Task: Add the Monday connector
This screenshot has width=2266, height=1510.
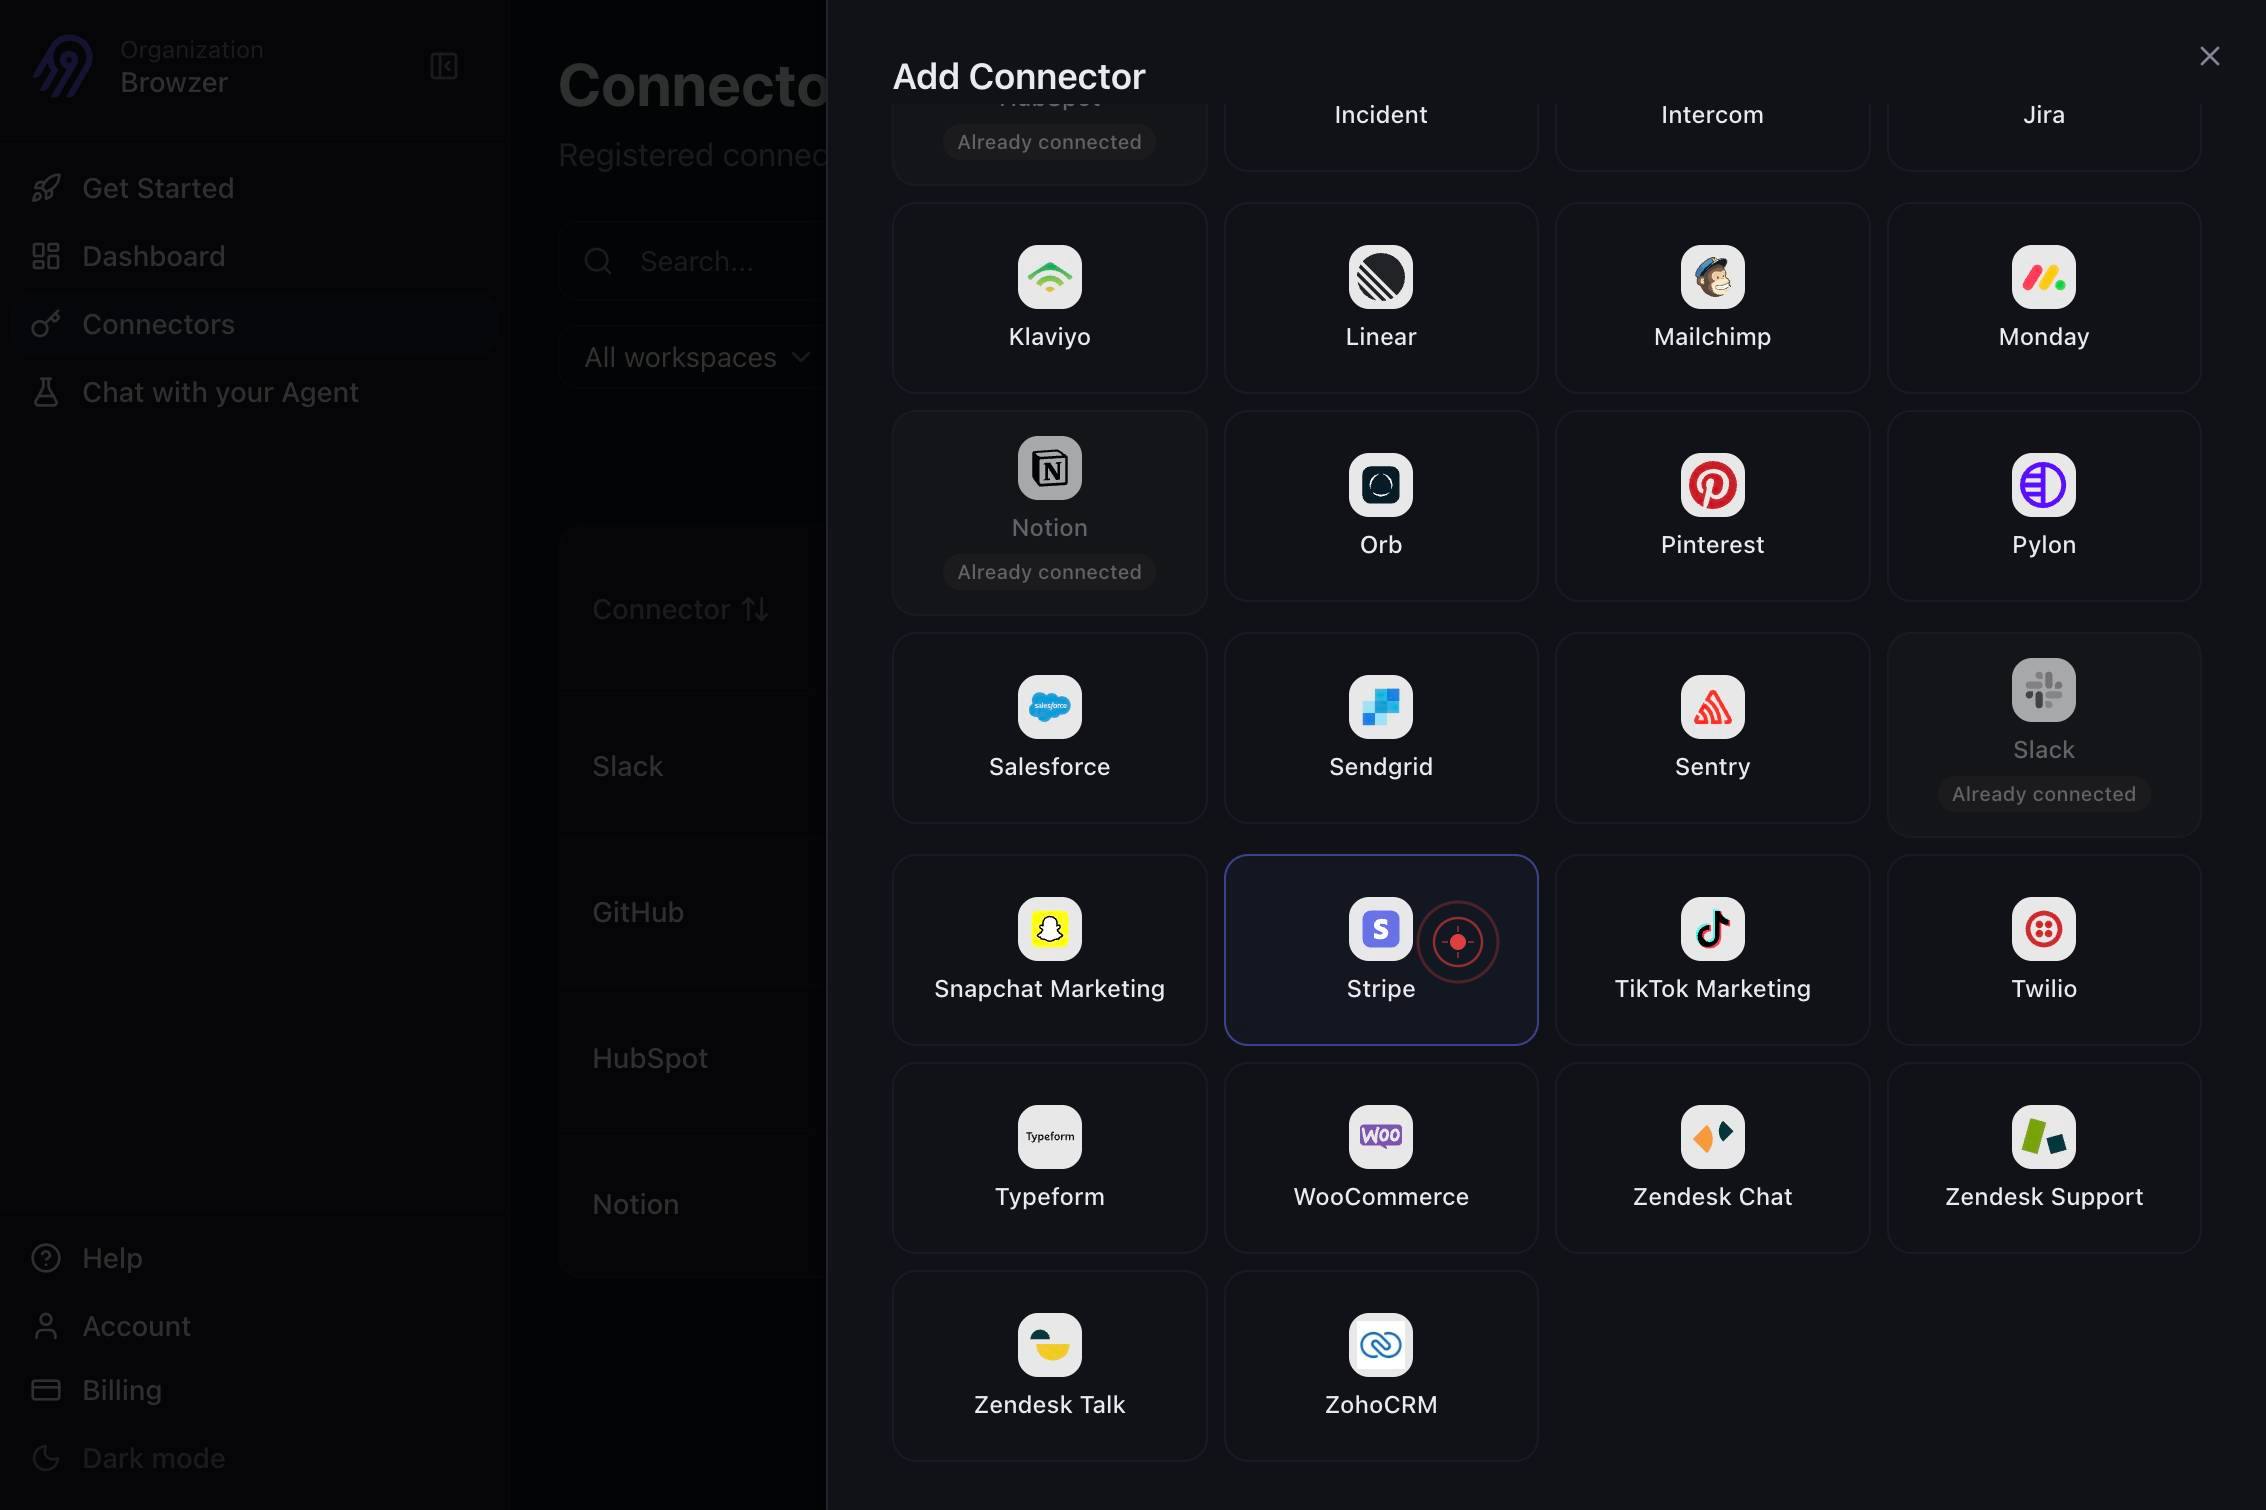Action: pyautogui.click(x=2043, y=298)
